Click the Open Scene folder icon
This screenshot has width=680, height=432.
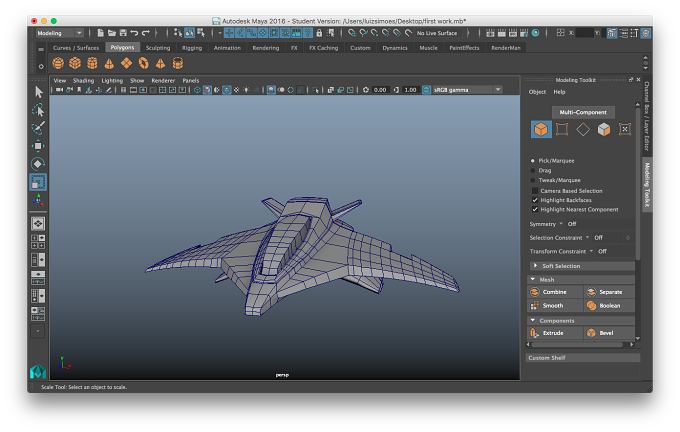pos(112,33)
